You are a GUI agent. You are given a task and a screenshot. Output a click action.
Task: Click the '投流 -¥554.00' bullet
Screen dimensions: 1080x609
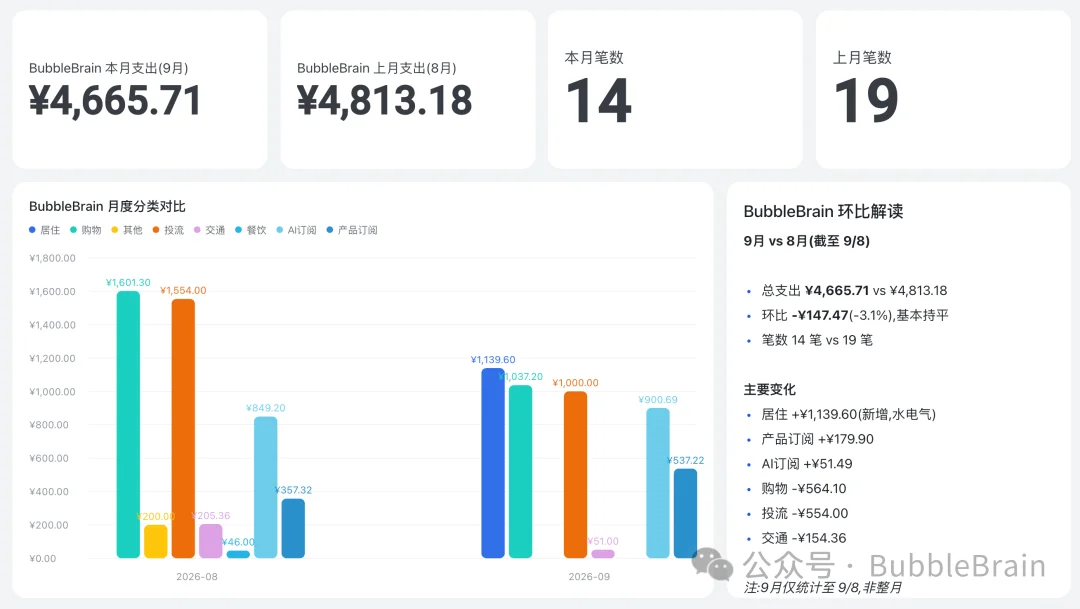pyautogui.click(x=804, y=514)
